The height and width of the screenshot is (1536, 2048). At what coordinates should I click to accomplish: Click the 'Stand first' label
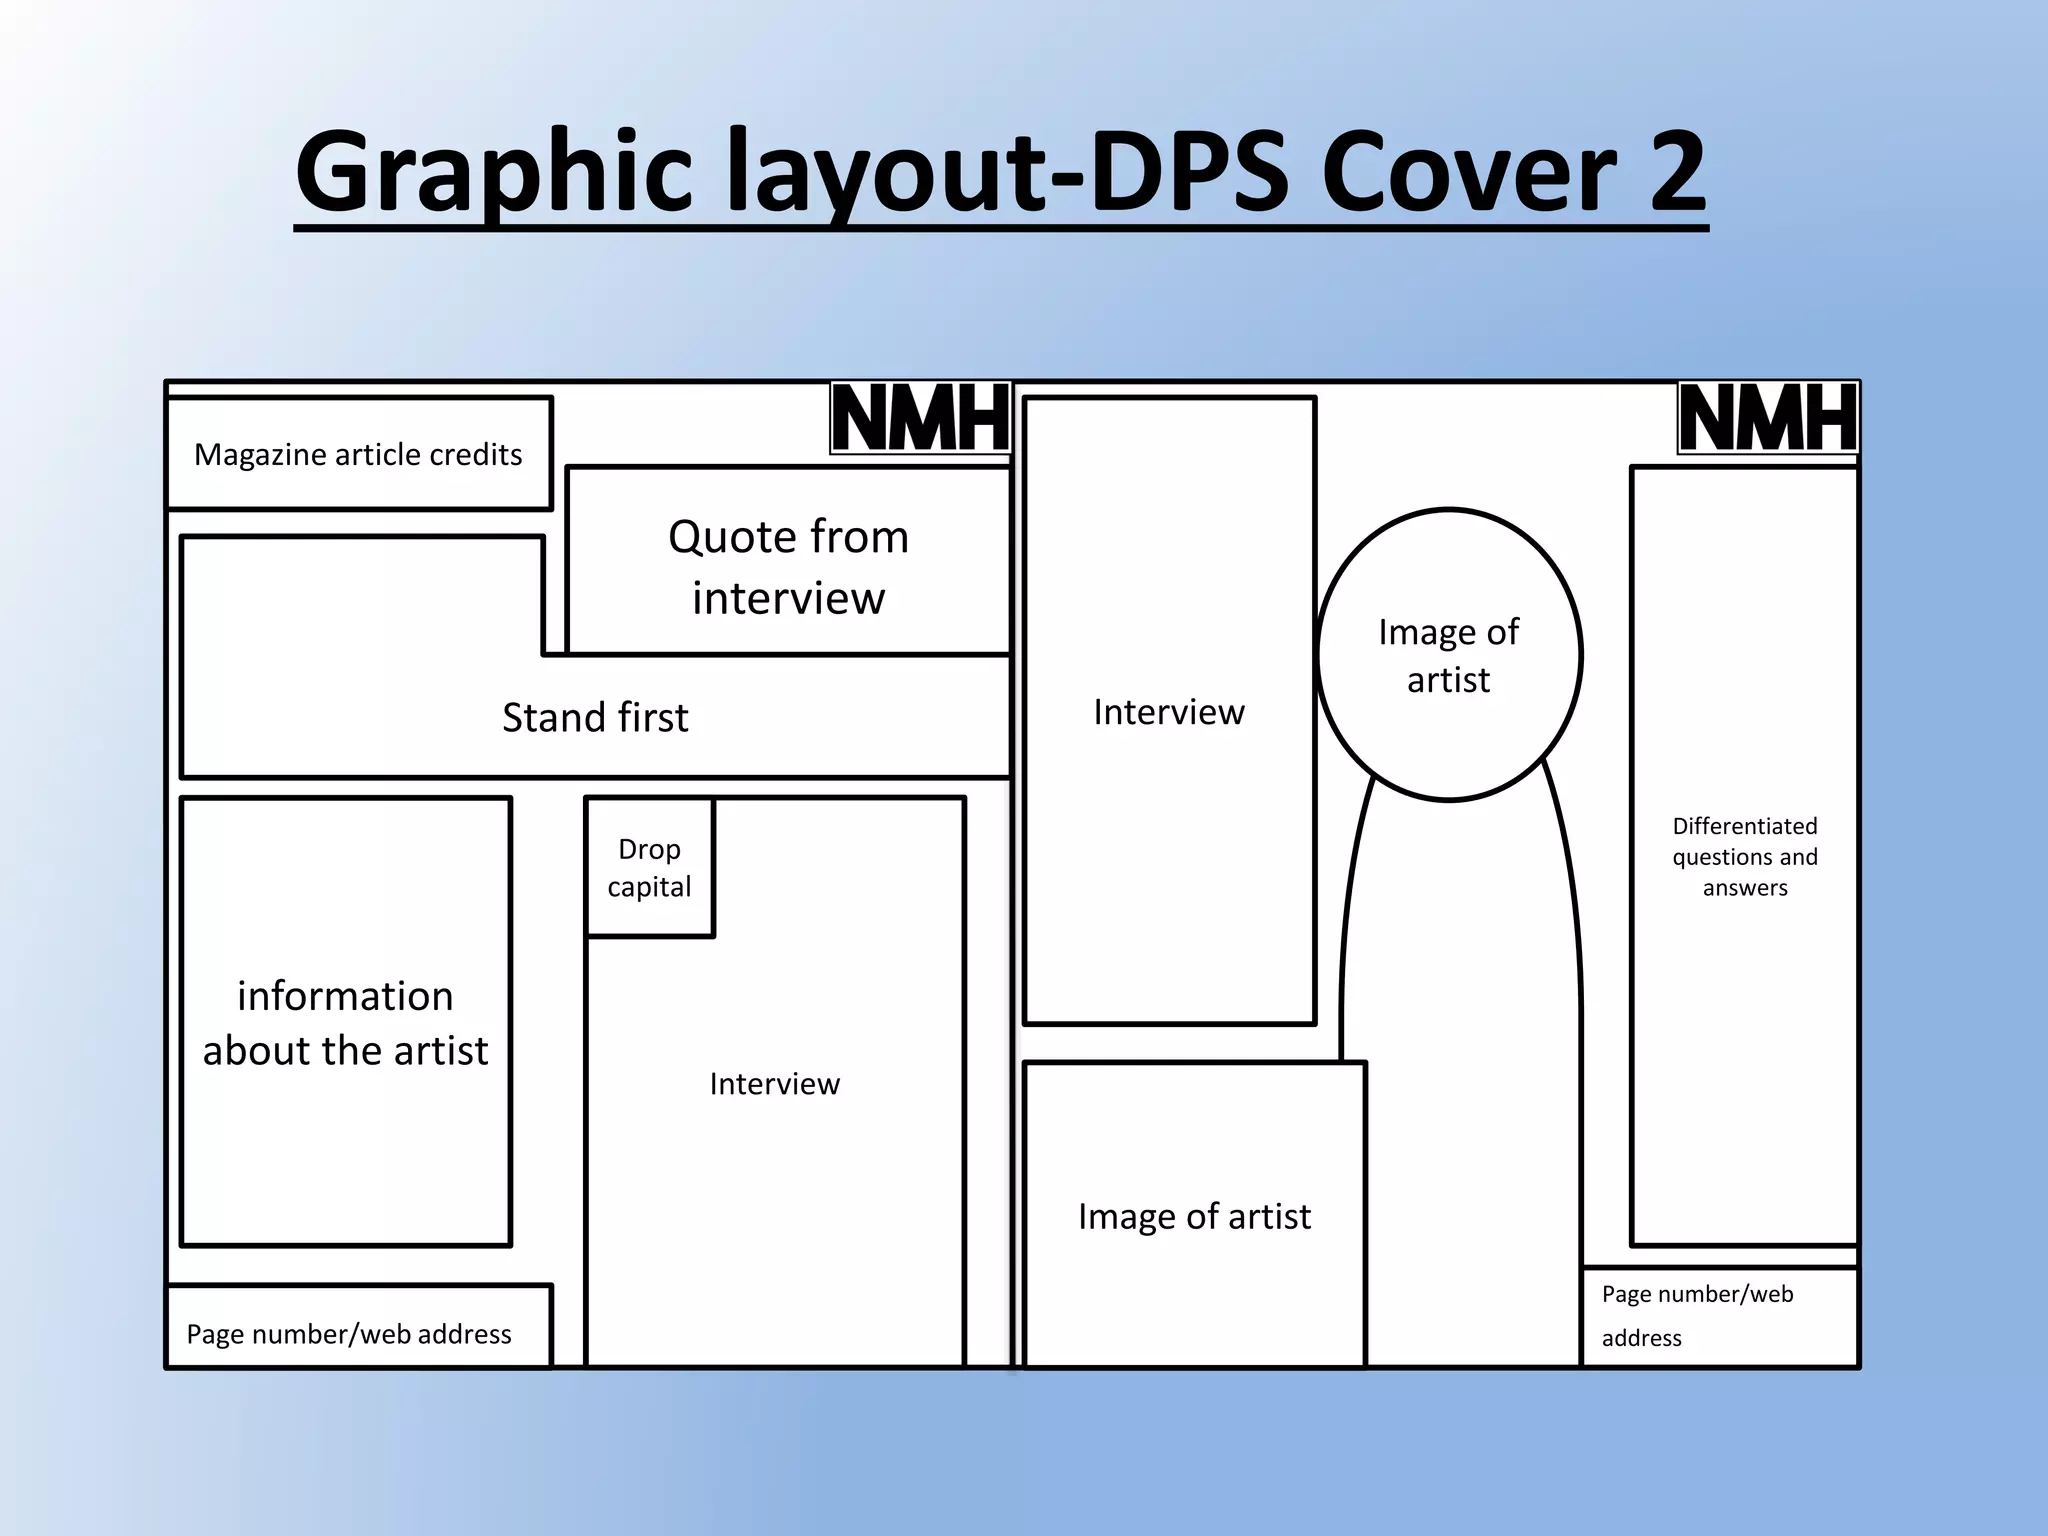tap(595, 717)
